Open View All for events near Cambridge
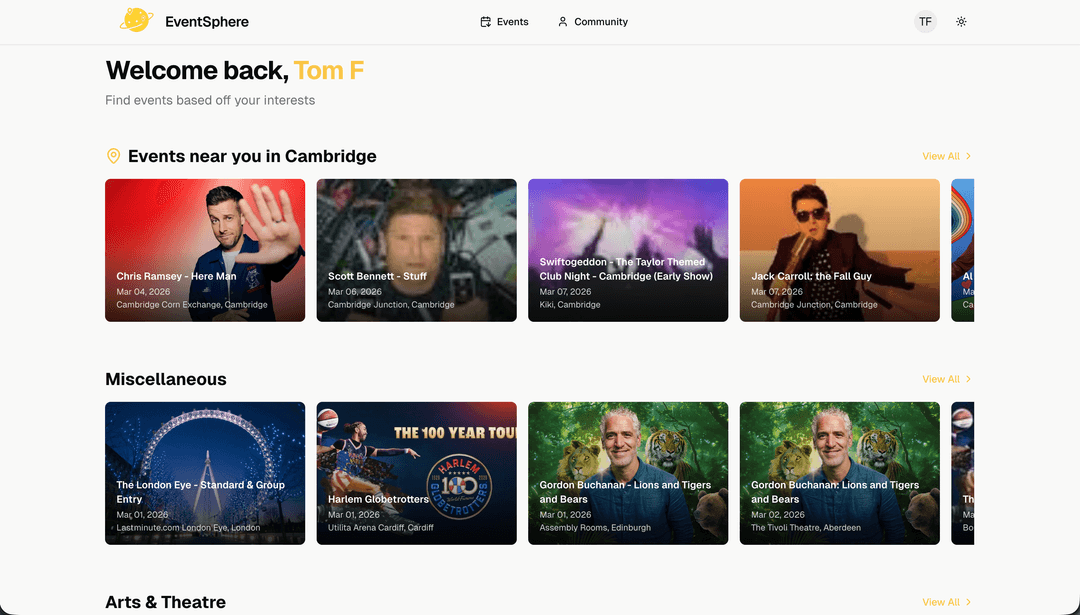Viewport: 1080px width, 615px height. click(x=938, y=156)
